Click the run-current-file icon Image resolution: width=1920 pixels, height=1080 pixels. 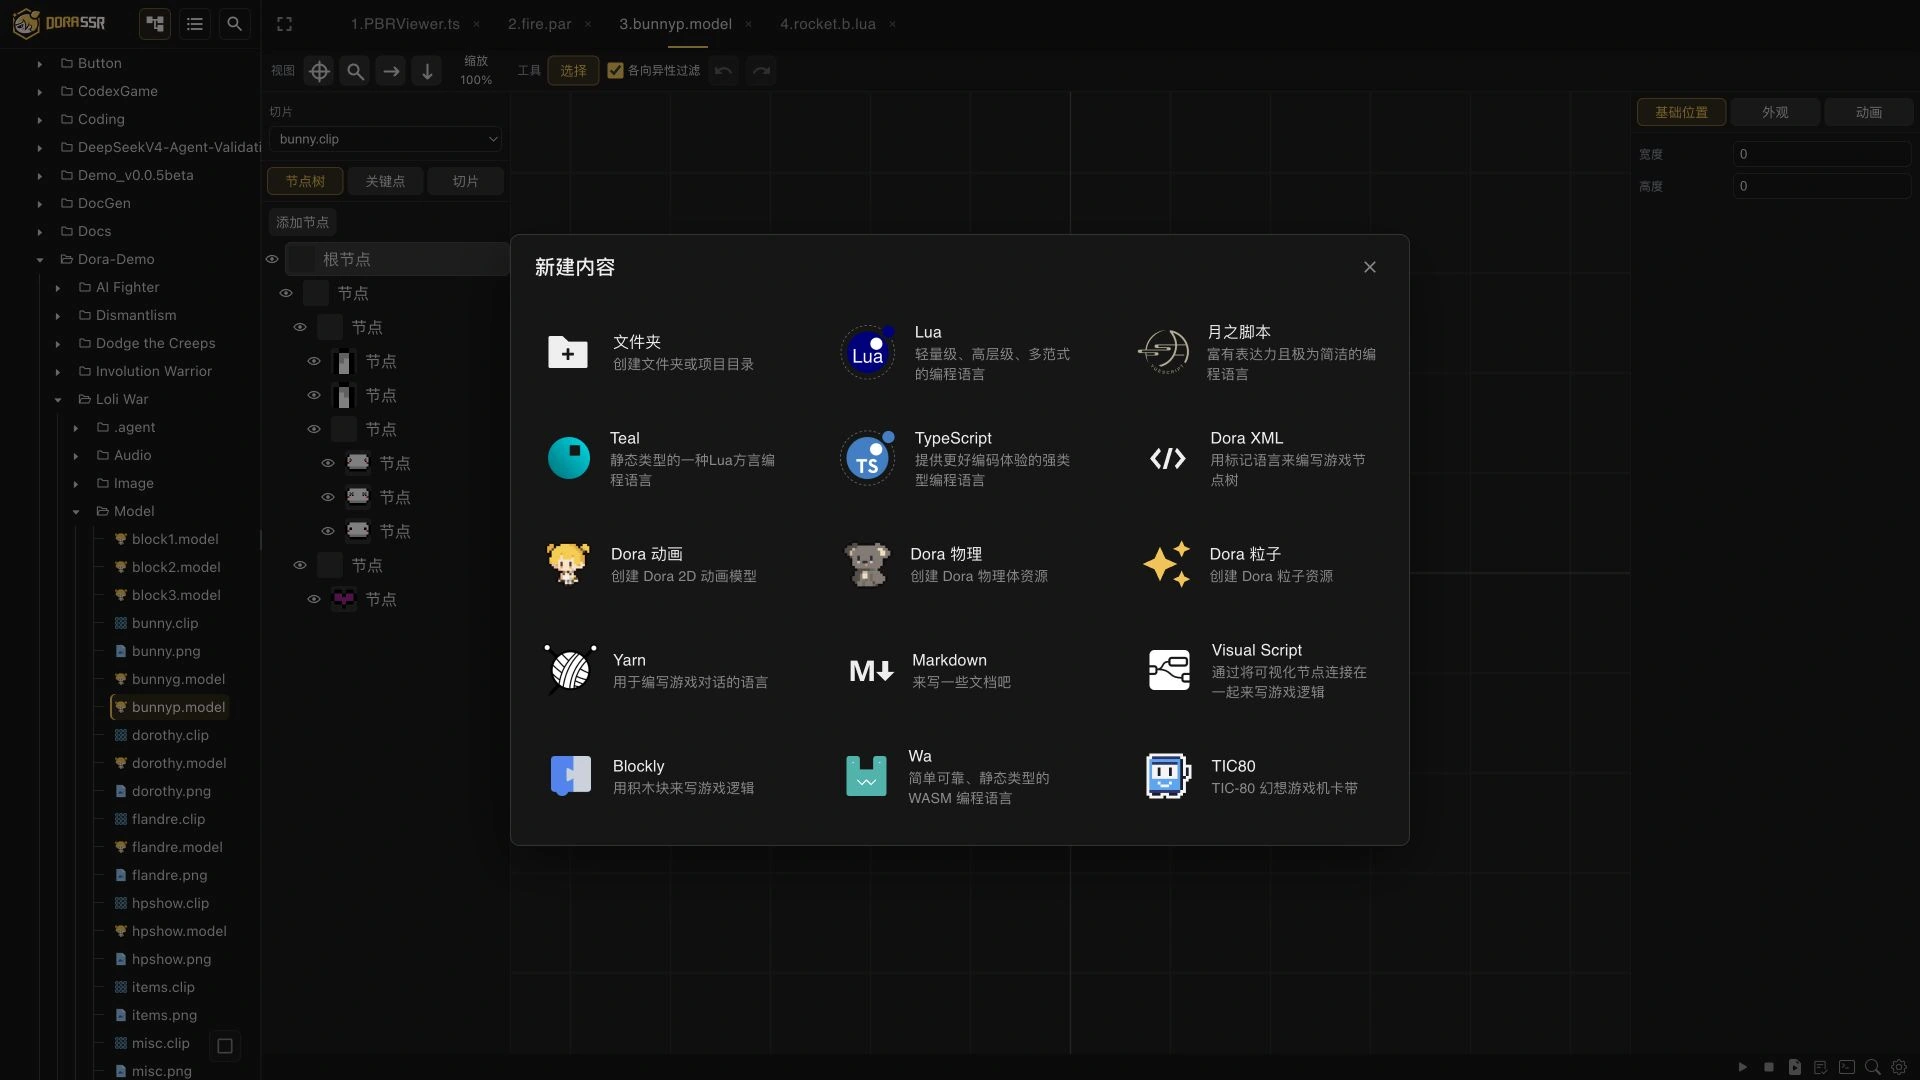[1795, 1067]
